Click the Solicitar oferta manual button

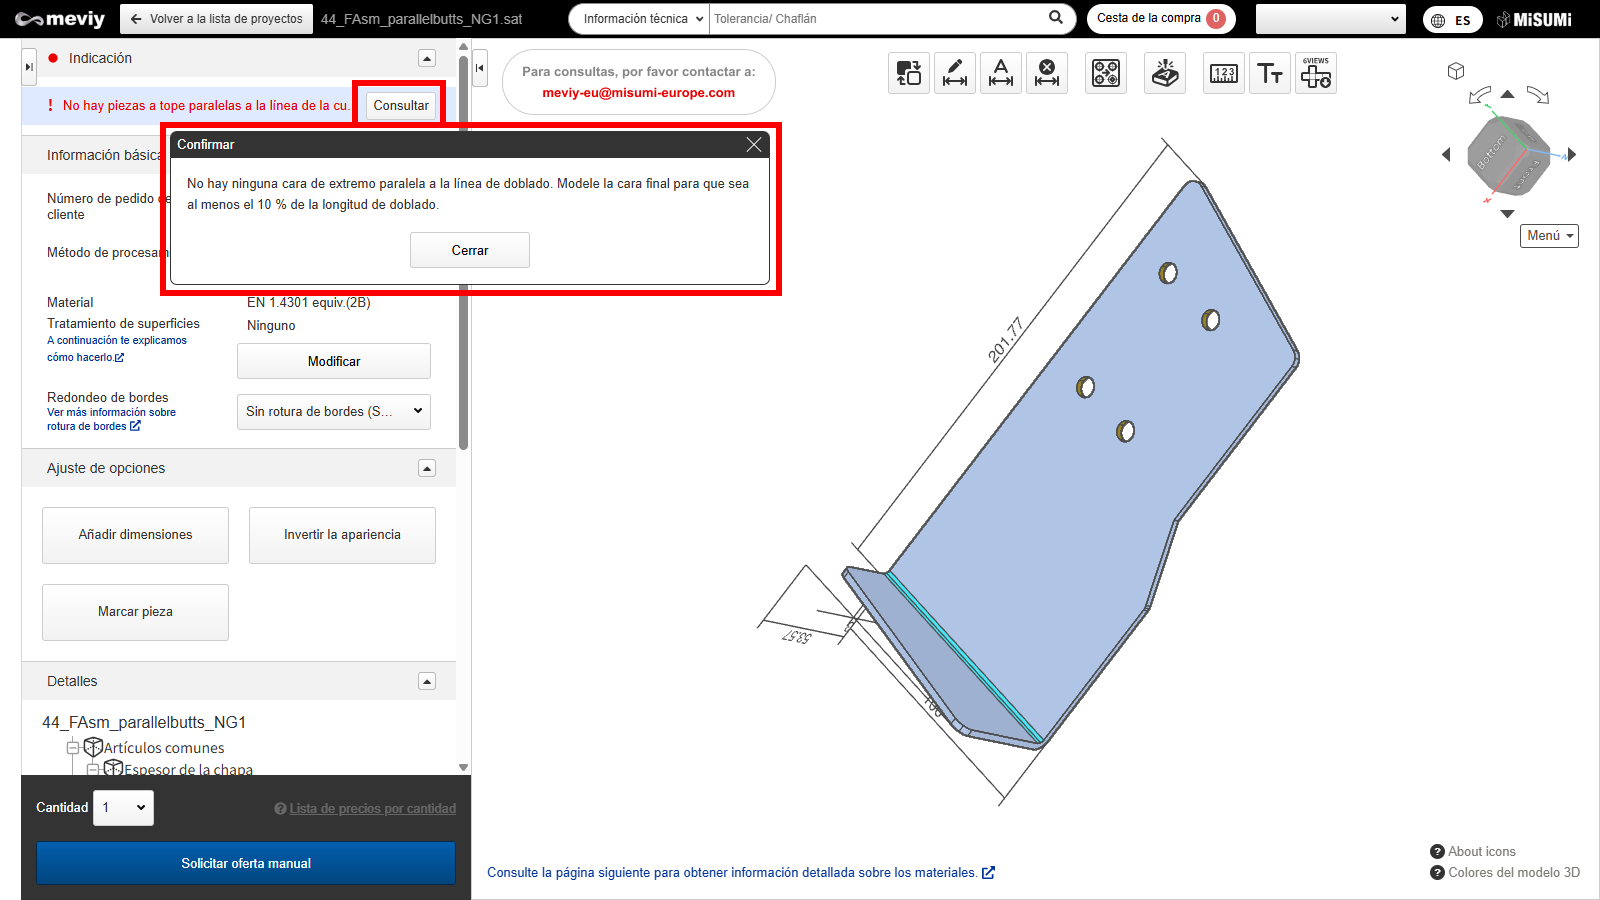tap(246, 863)
